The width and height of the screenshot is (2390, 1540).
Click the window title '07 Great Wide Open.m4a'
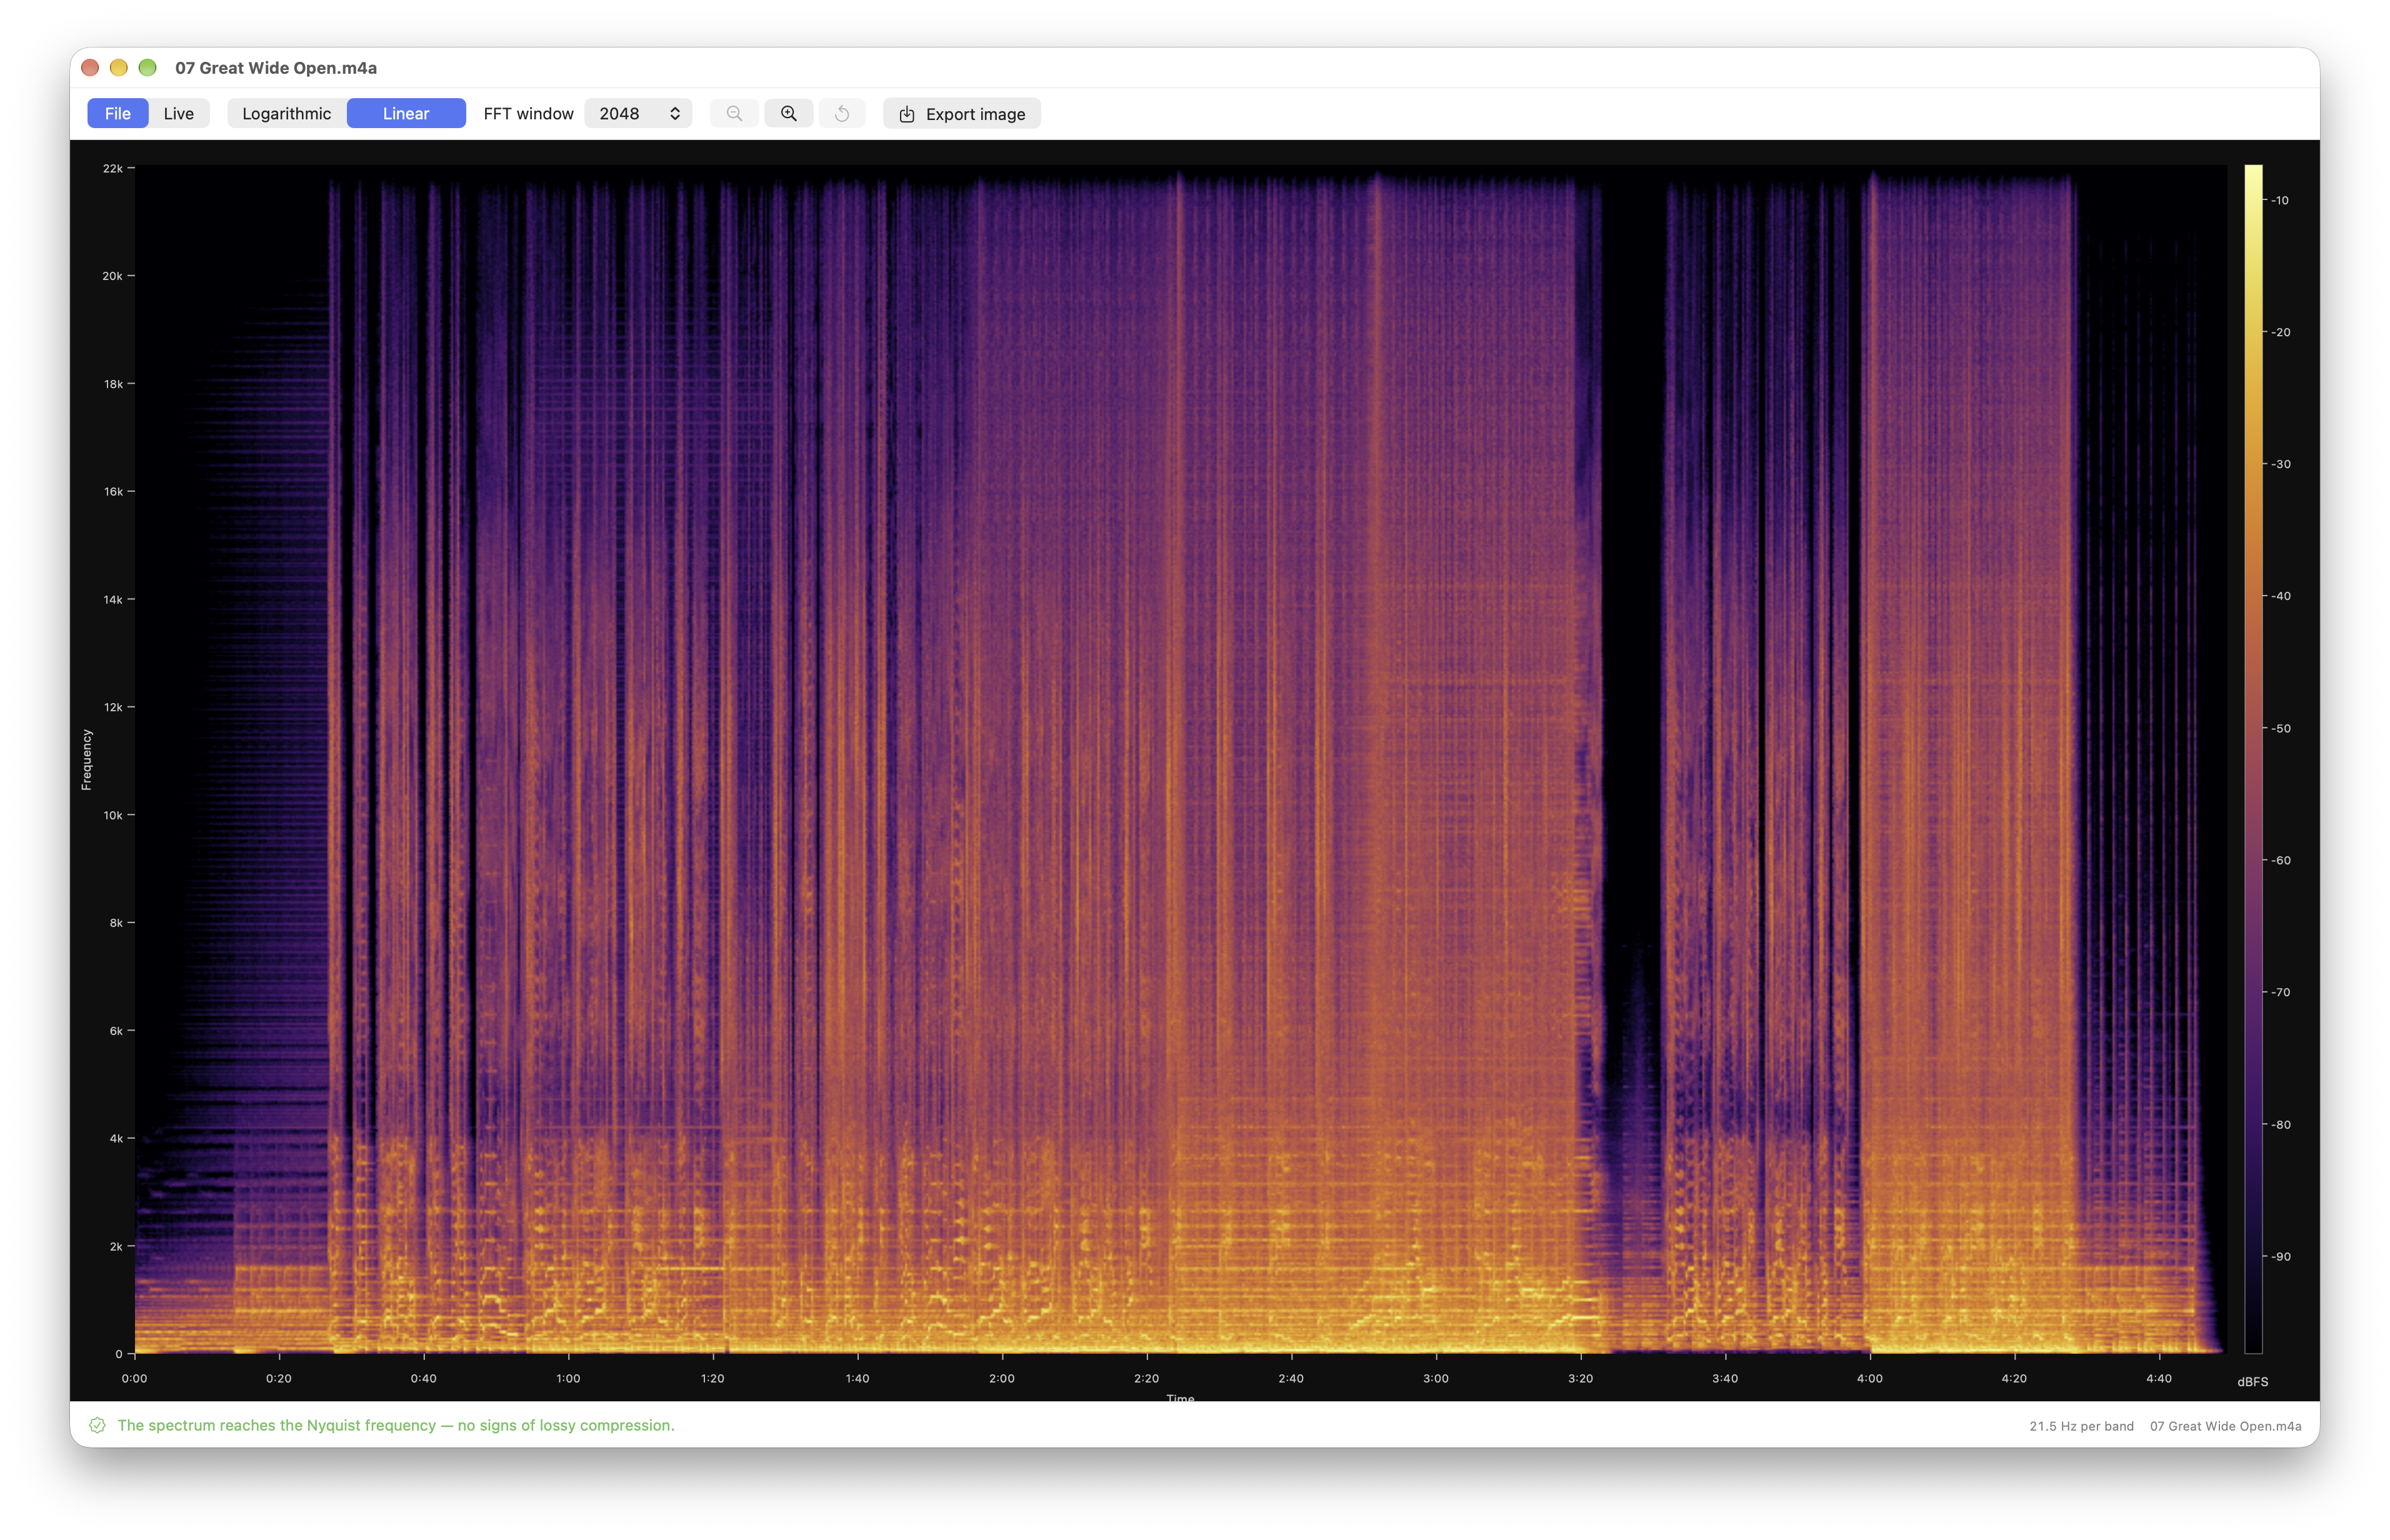pos(276,68)
